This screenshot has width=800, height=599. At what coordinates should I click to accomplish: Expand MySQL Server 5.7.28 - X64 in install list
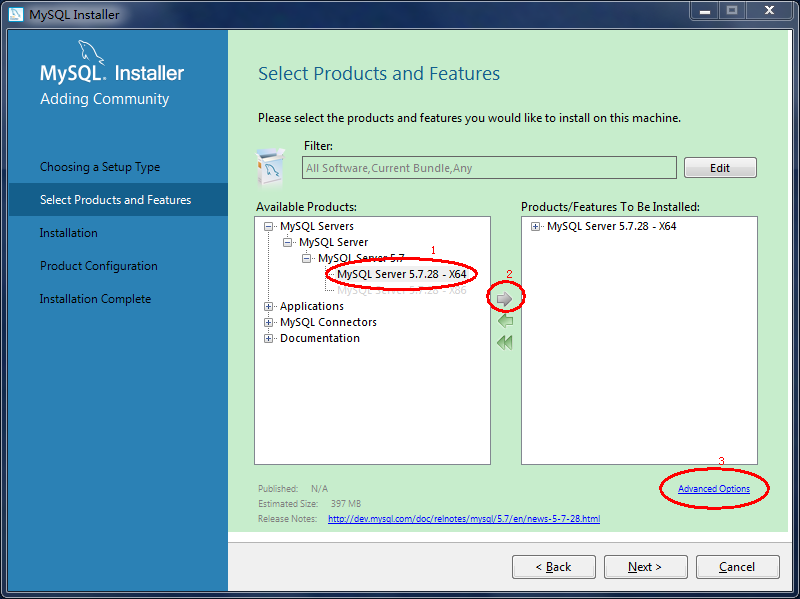tap(535, 227)
